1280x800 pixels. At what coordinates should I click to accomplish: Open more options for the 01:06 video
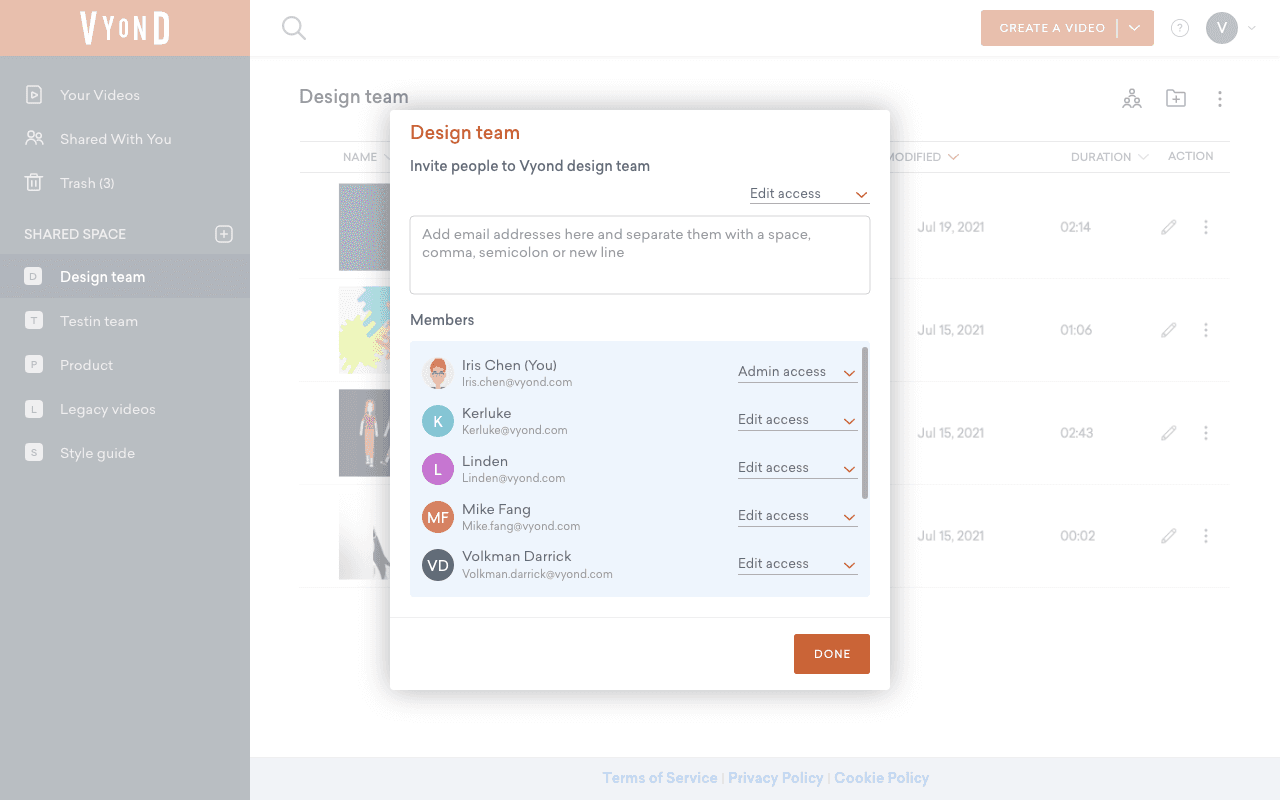pyautogui.click(x=1206, y=330)
